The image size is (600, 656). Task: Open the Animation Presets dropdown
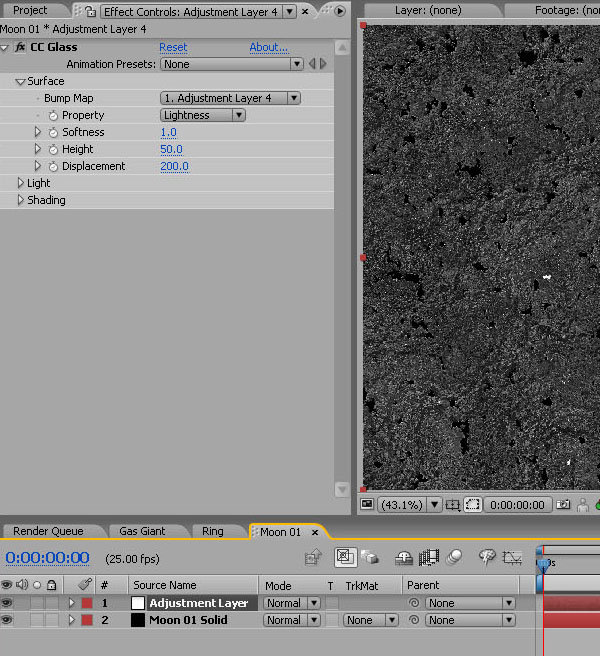(x=232, y=64)
